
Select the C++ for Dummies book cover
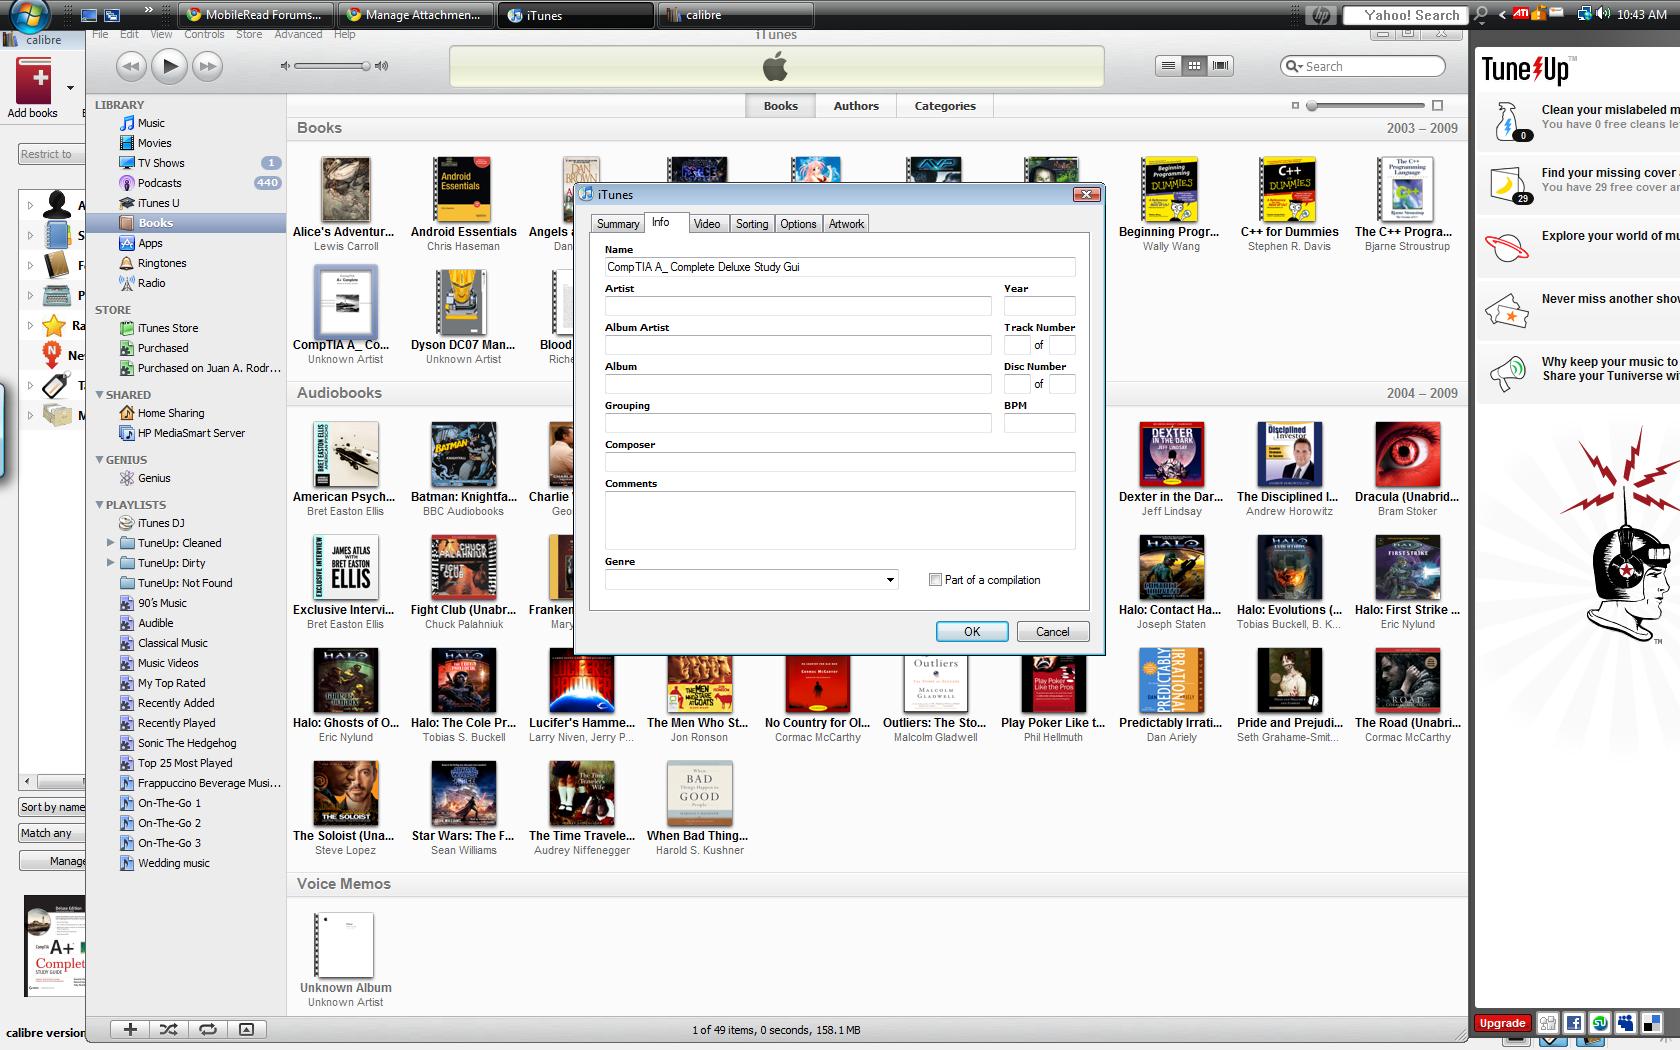point(1289,189)
